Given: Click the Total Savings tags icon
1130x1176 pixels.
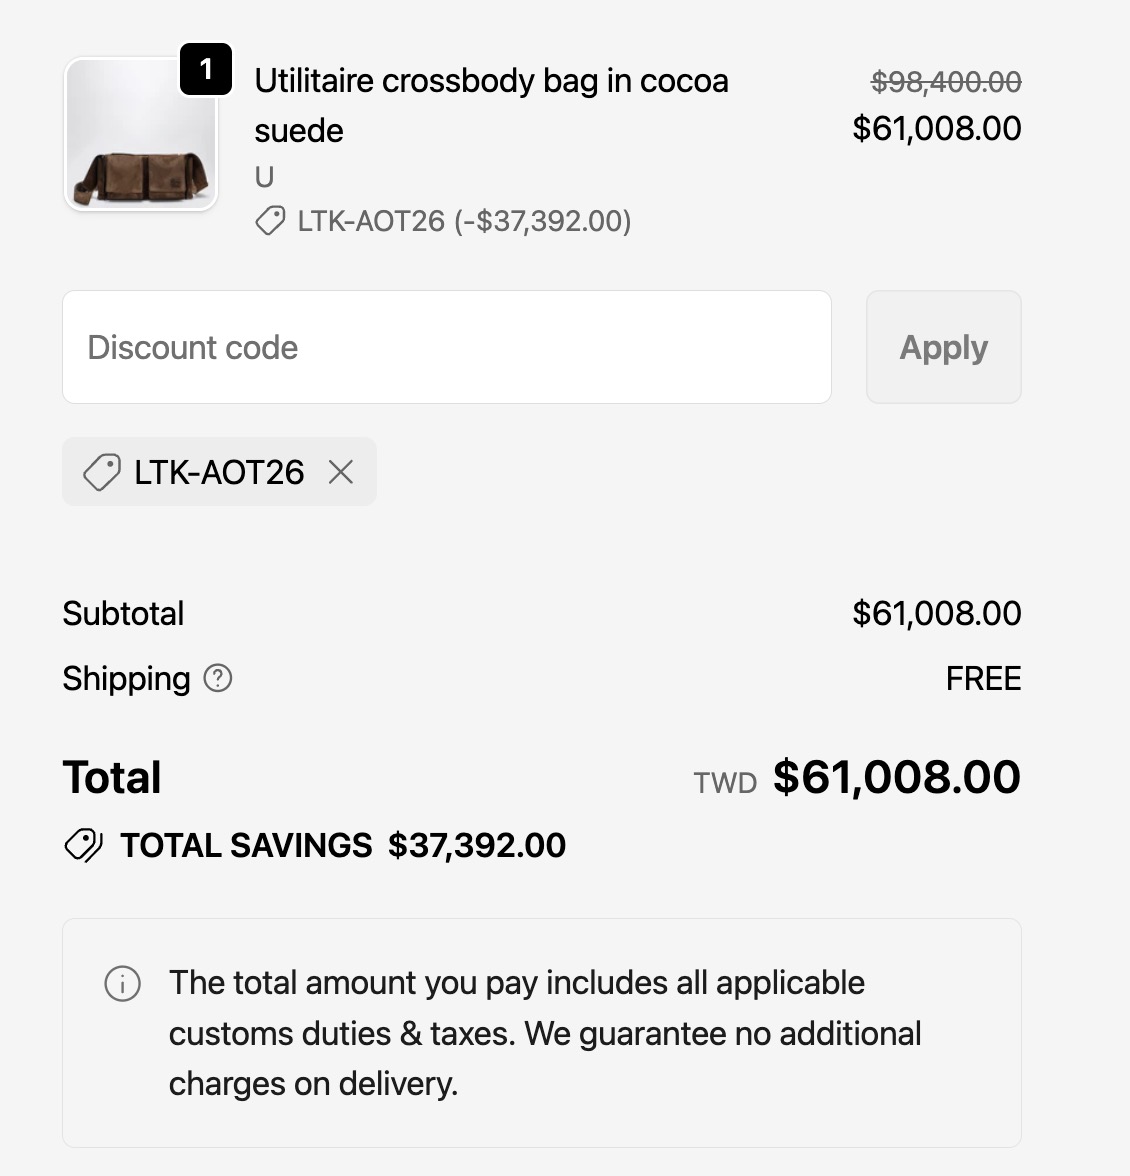Looking at the screenshot, I should click(x=84, y=845).
